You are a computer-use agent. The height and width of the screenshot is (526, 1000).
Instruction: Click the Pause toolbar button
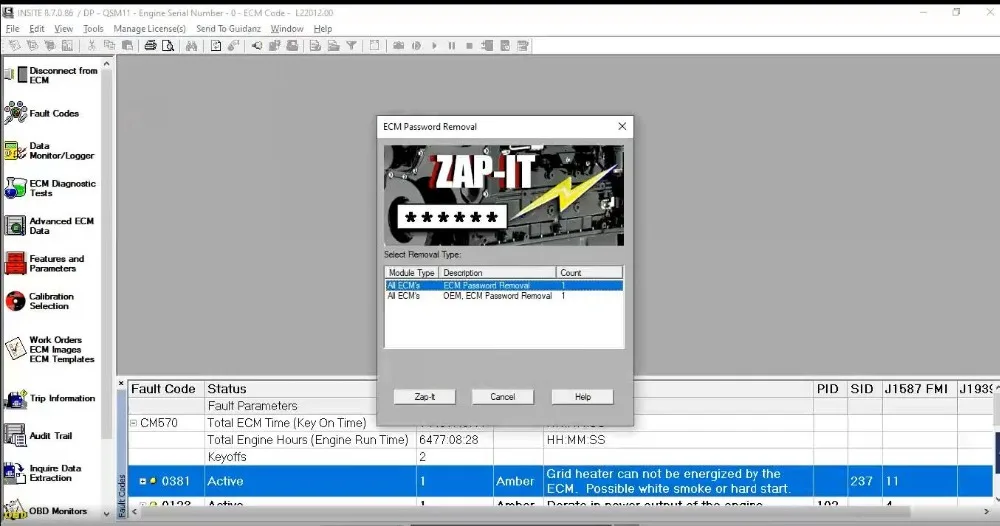click(x=452, y=46)
